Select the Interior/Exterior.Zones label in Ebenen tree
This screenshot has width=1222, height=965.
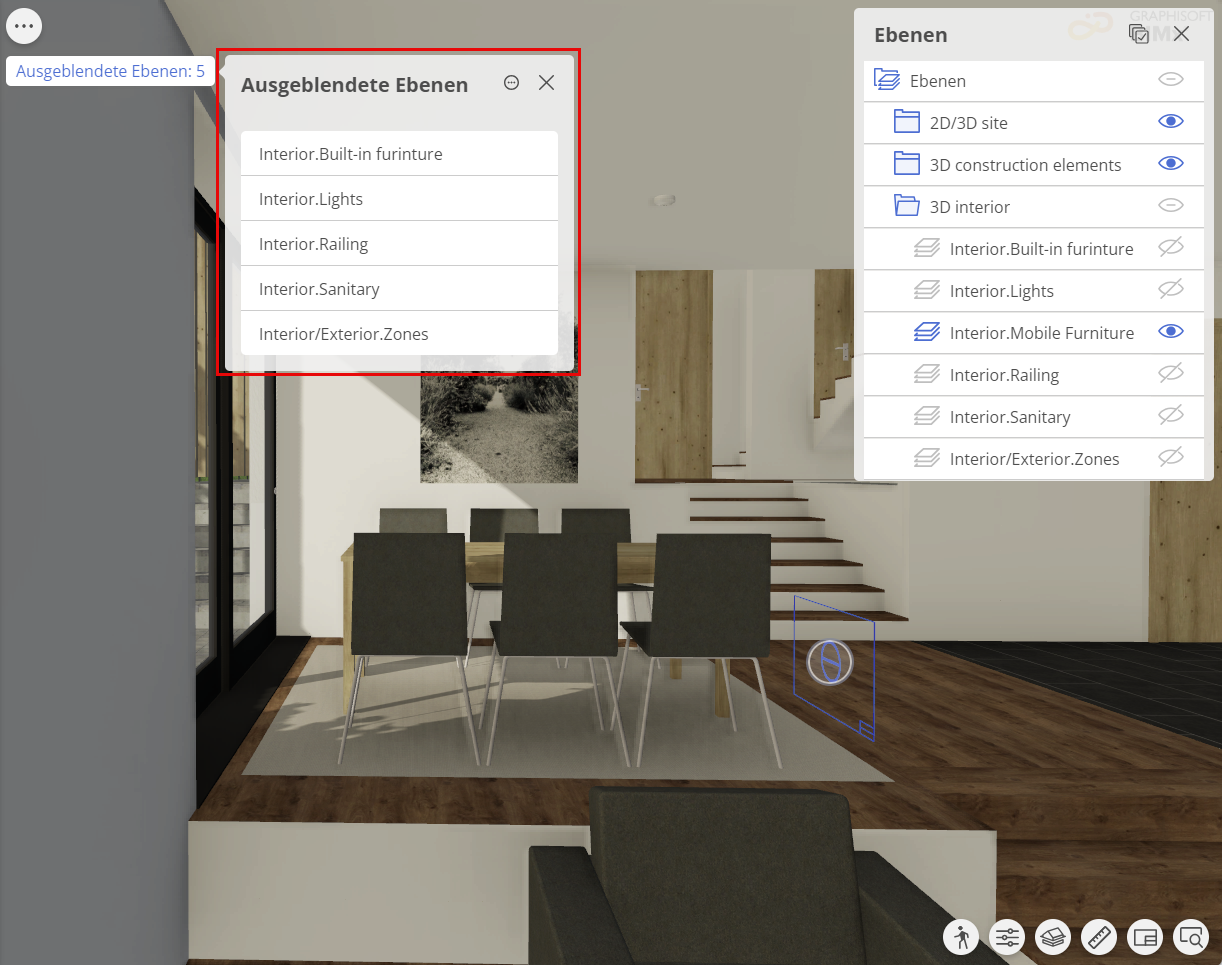point(1035,459)
